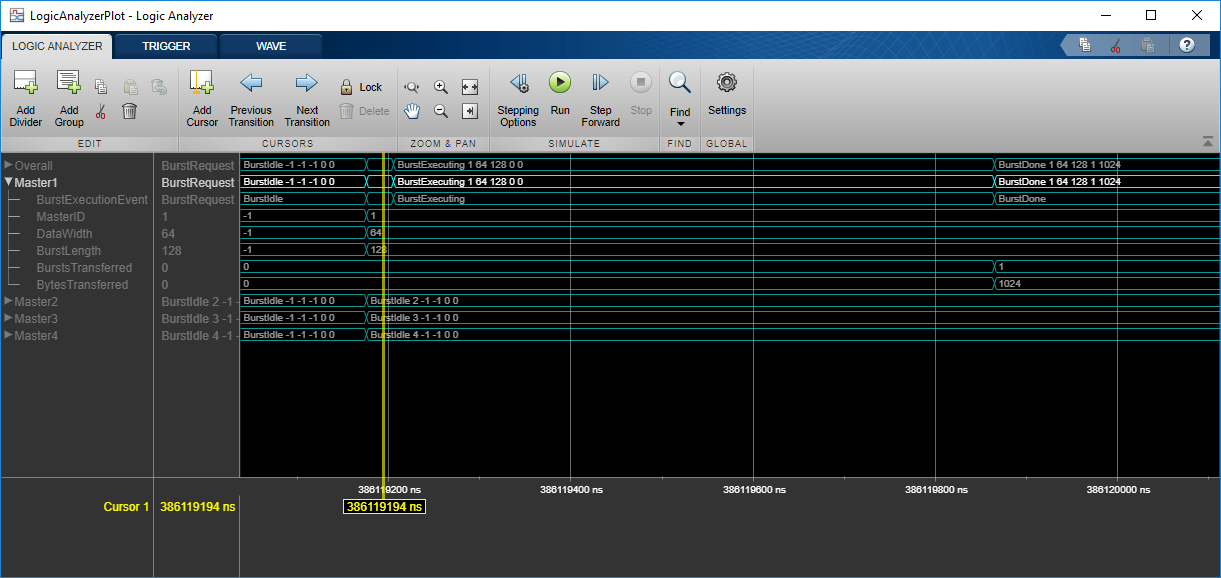Viewport: 1221px width, 578px height.
Task: Open Stepping Options
Action: click(518, 85)
